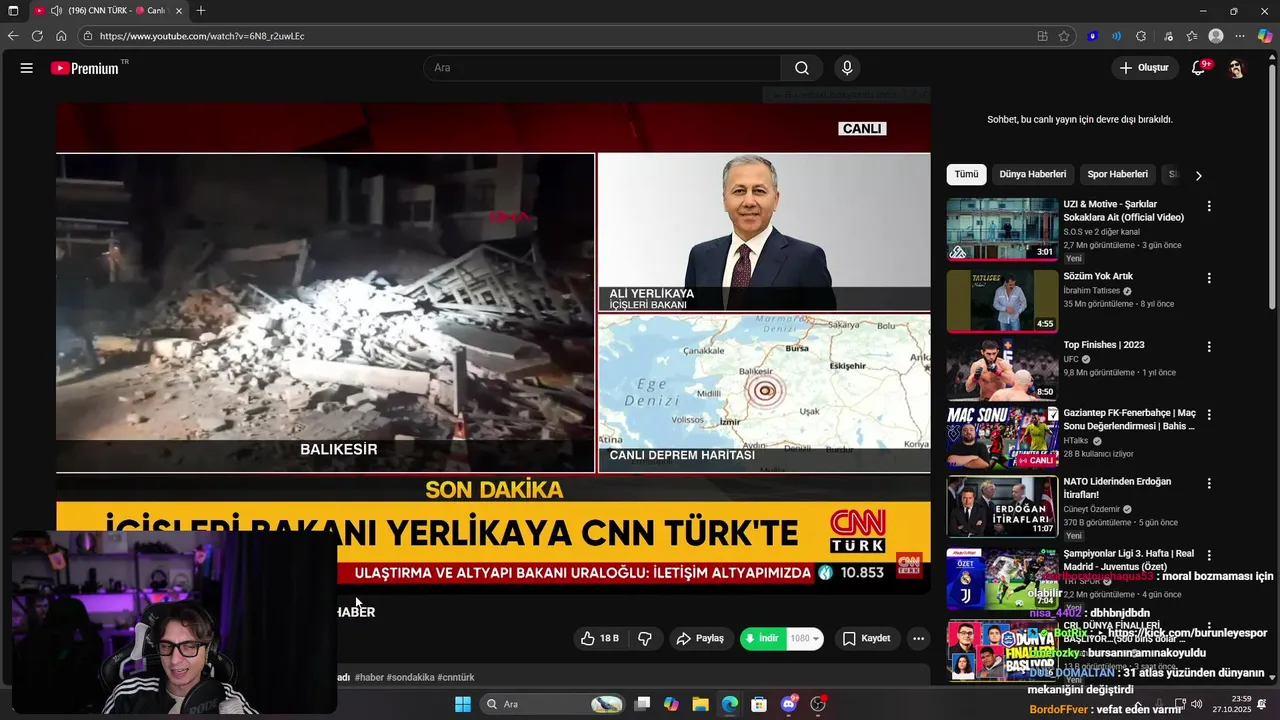
Task: Click the Oluştur create button
Action: coord(1144,68)
